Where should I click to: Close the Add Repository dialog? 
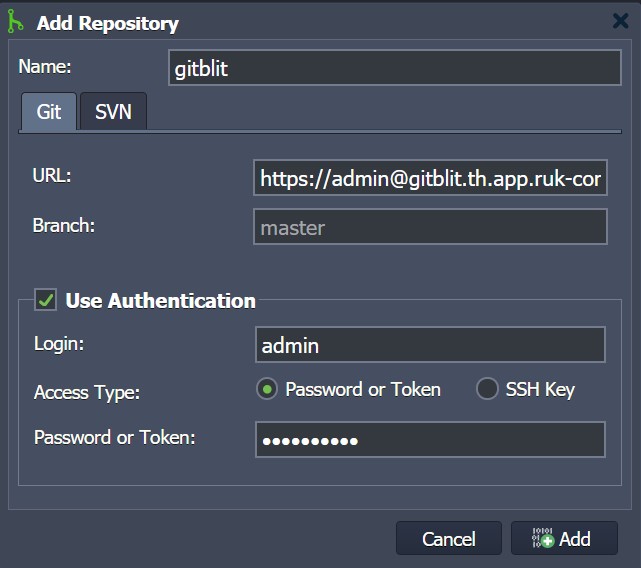coord(621,20)
